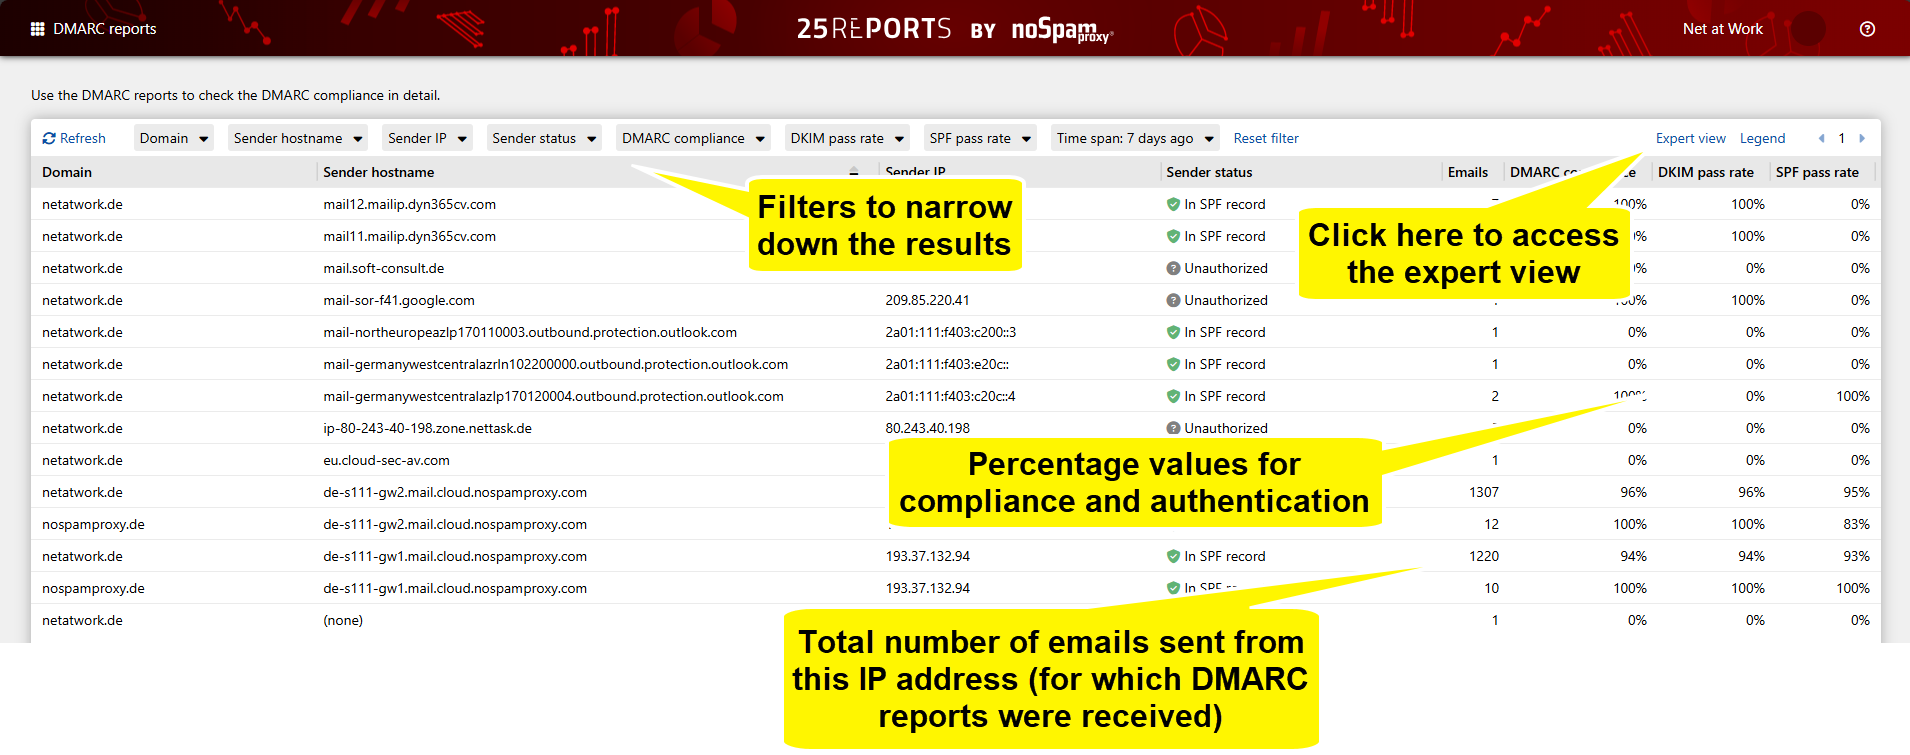Click sort arrow in Sender hostname header
The width and height of the screenshot is (1910, 755).
click(x=853, y=172)
